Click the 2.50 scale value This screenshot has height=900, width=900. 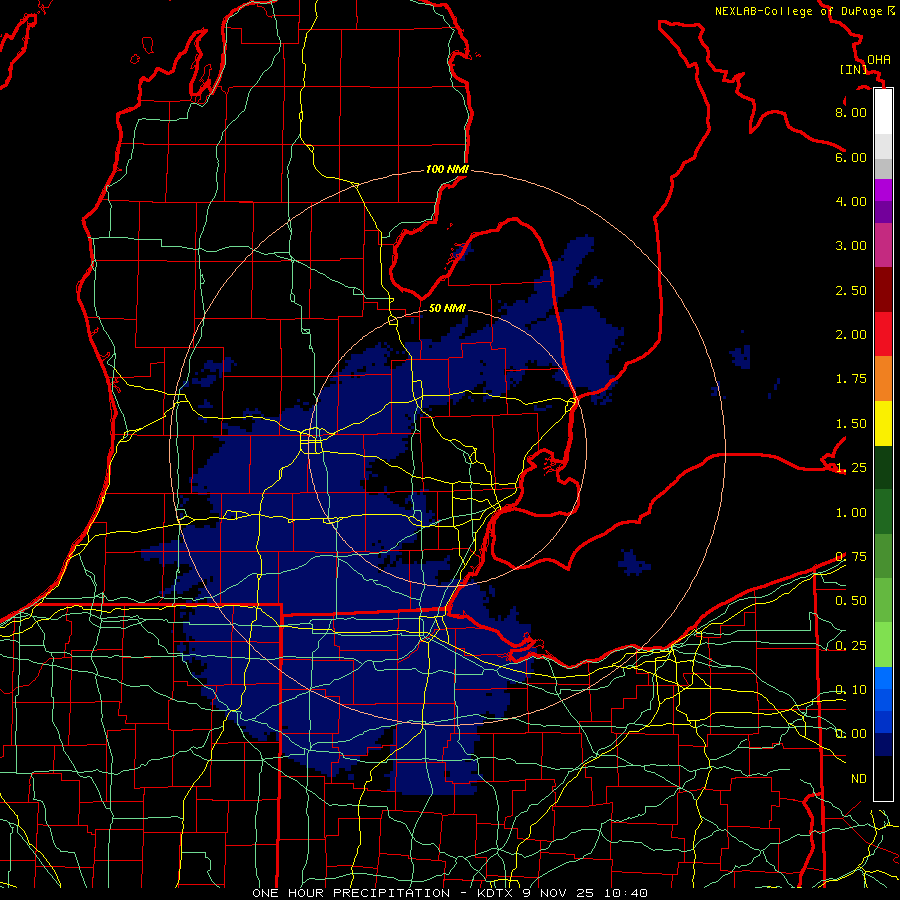pos(851,290)
